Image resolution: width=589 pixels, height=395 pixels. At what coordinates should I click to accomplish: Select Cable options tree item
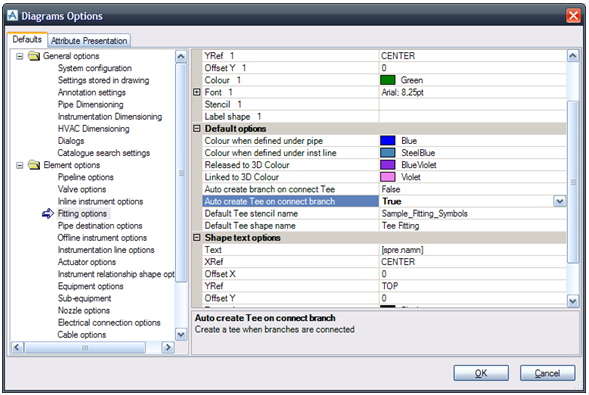coord(82,335)
